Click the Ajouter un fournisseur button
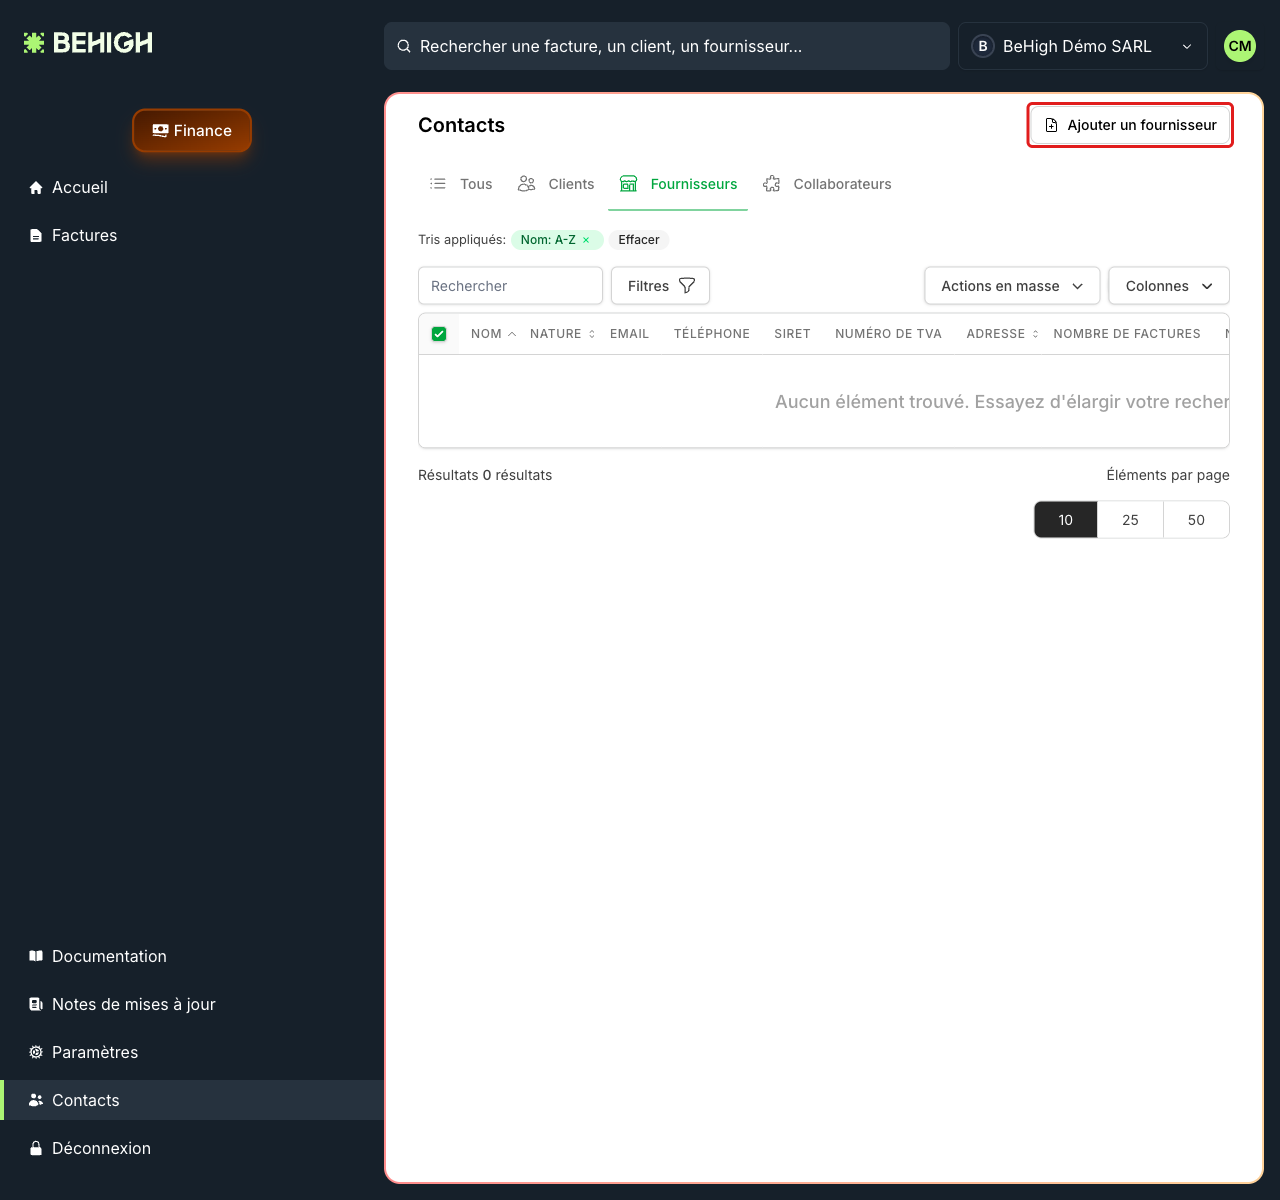This screenshot has height=1200, width=1280. click(1130, 125)
